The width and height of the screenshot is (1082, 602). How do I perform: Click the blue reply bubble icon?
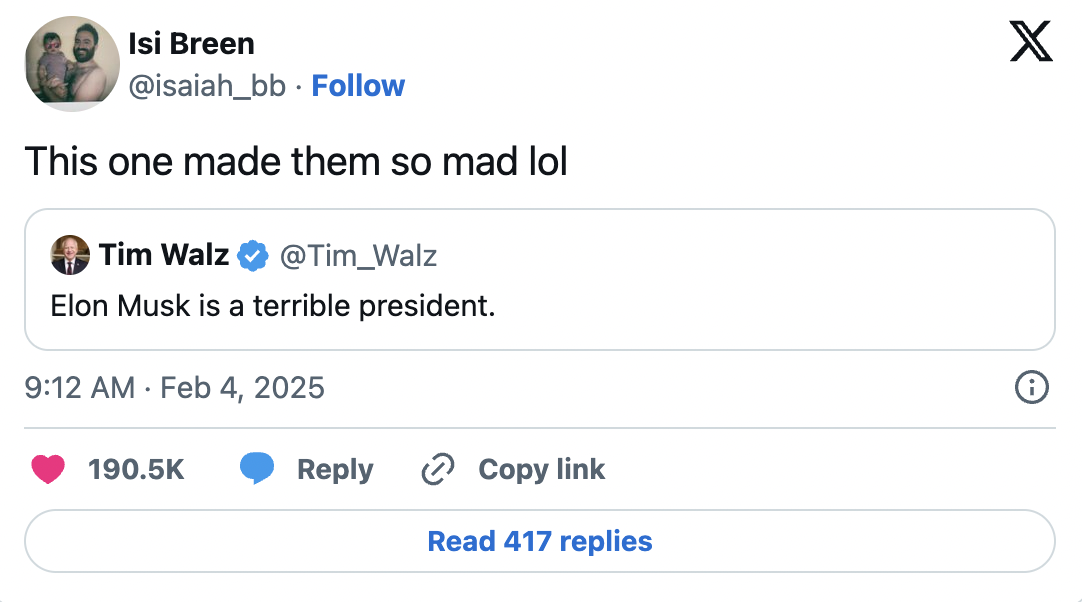(x=257, y=469)
